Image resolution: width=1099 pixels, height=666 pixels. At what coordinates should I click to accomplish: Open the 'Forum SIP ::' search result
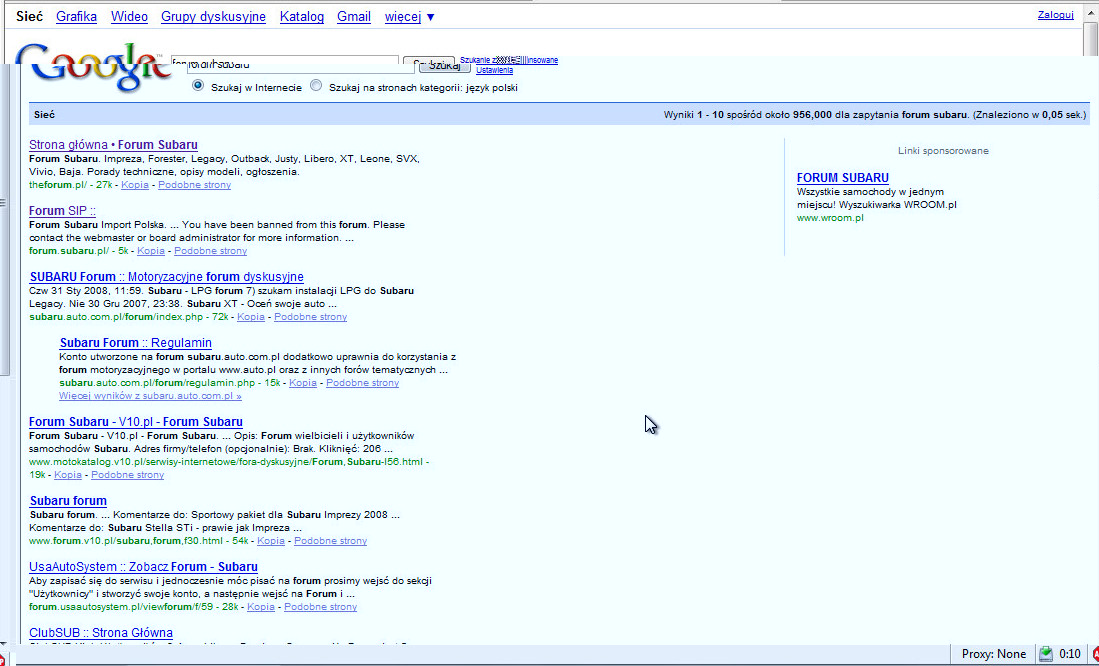[x=62, y=211]
